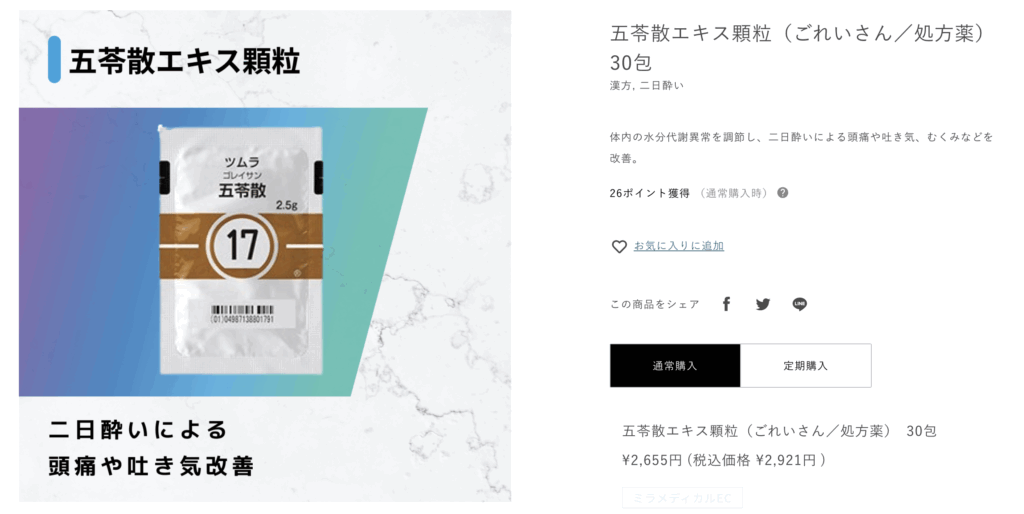The width and height of the screenshot is (1024, 514).
Task: Click the circled number 17 on sachet
Action: click(242, 245)
